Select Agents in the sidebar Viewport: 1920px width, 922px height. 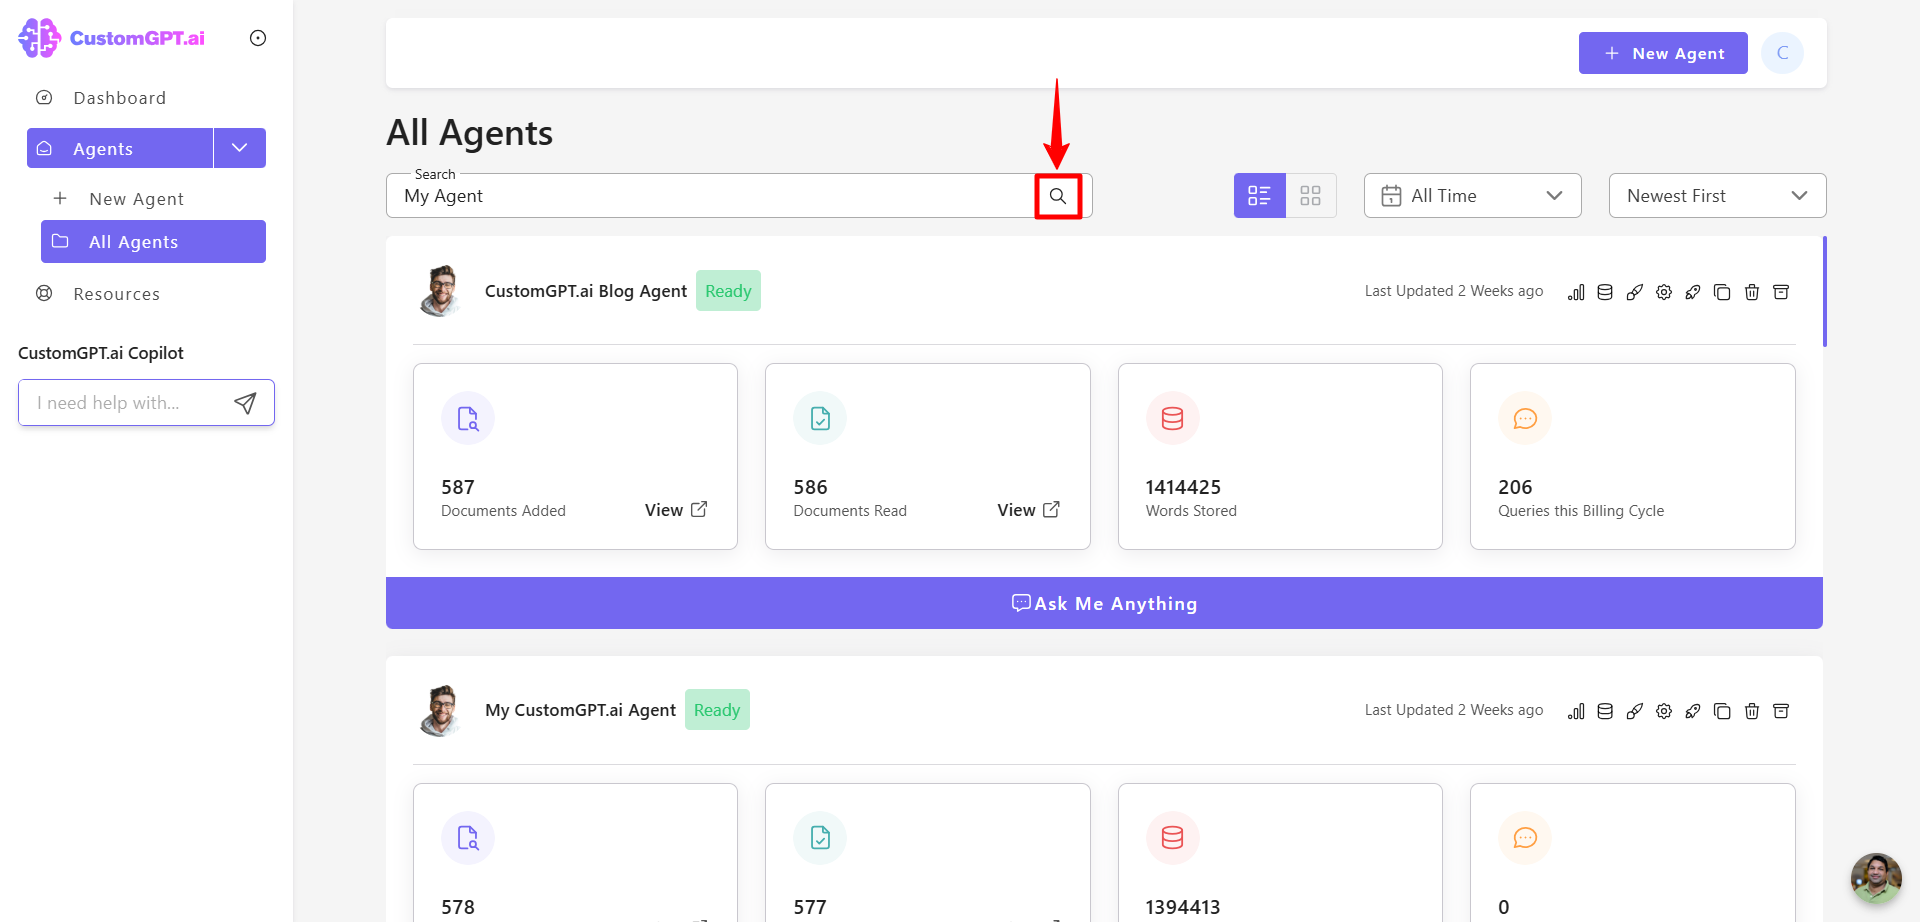tap(120, 148)
